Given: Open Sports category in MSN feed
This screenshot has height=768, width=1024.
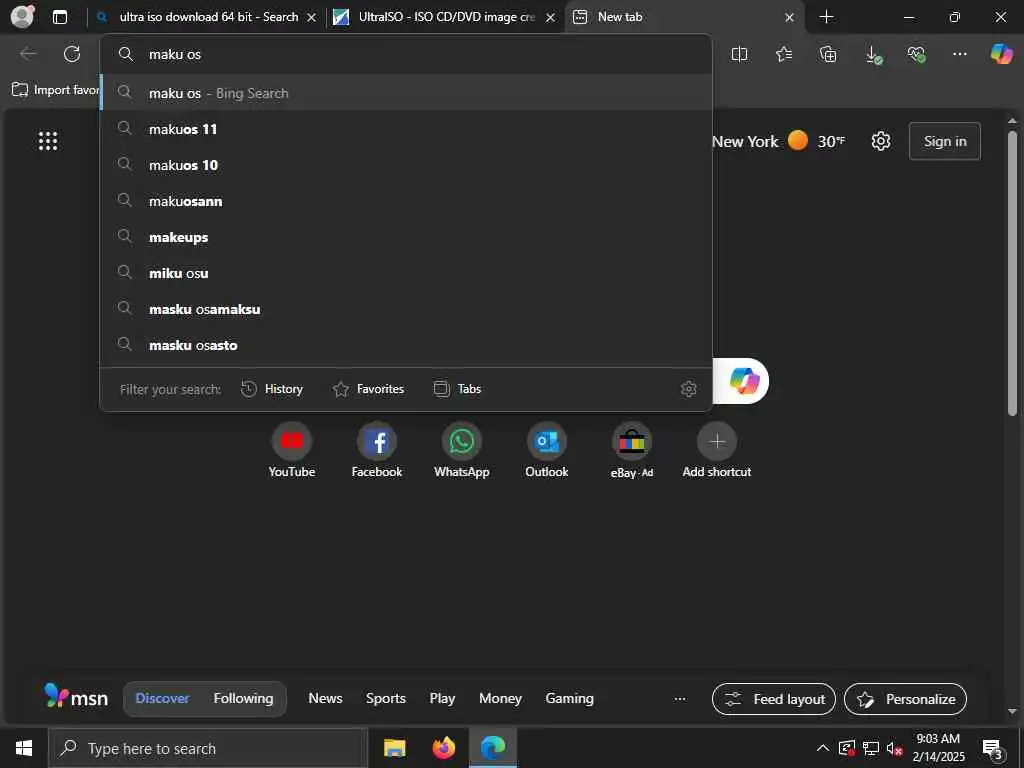Looking at the screenshot, I should point(385,698).
